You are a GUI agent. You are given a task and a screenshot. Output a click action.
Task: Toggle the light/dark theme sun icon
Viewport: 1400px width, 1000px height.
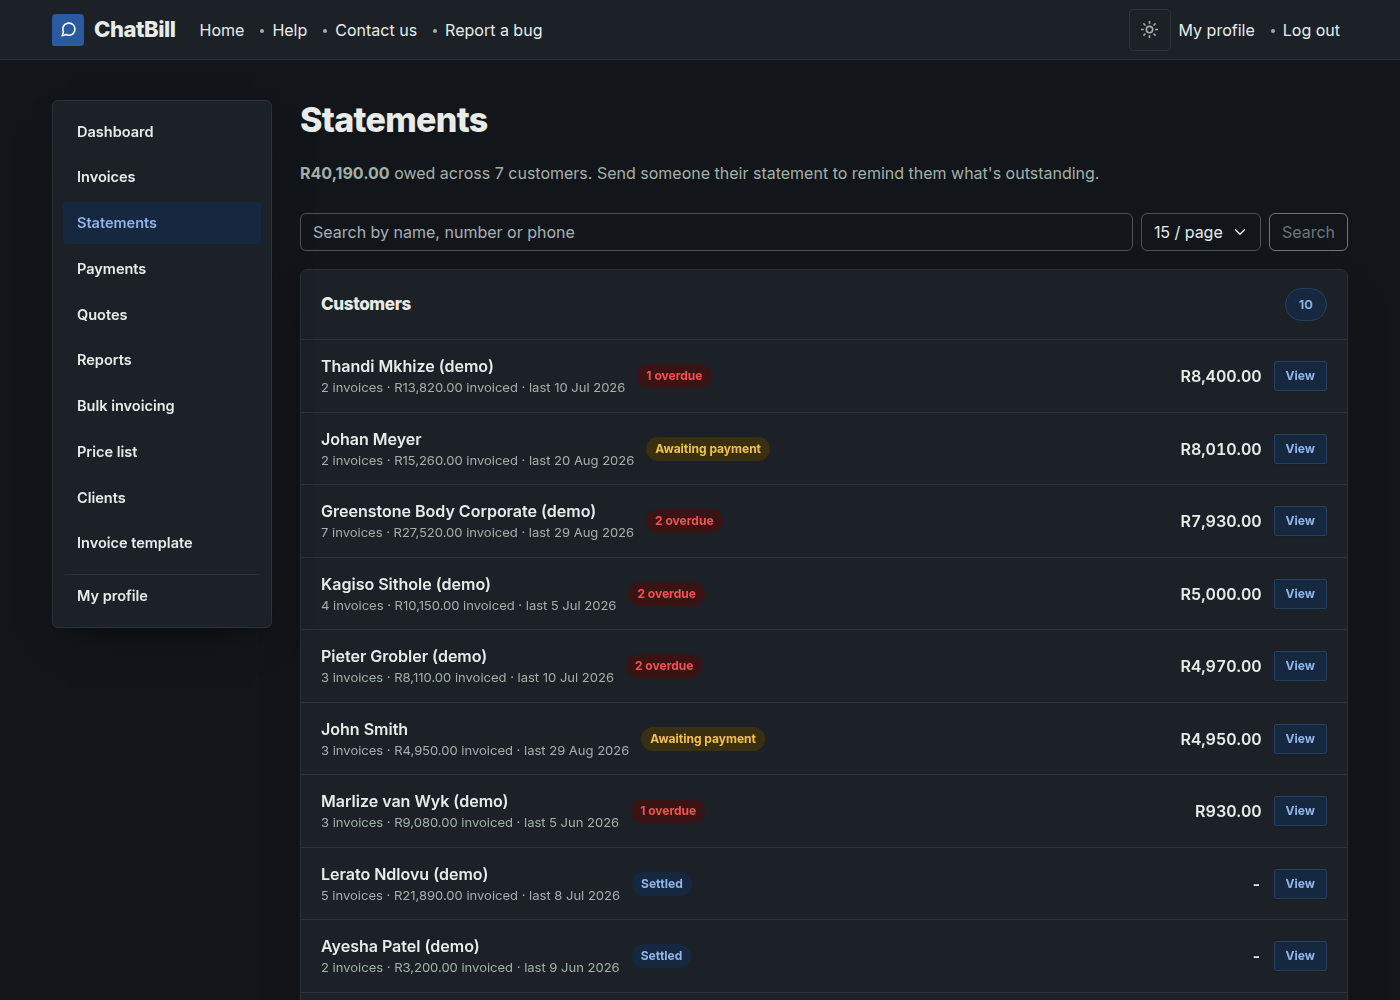tap(1150, 30)
